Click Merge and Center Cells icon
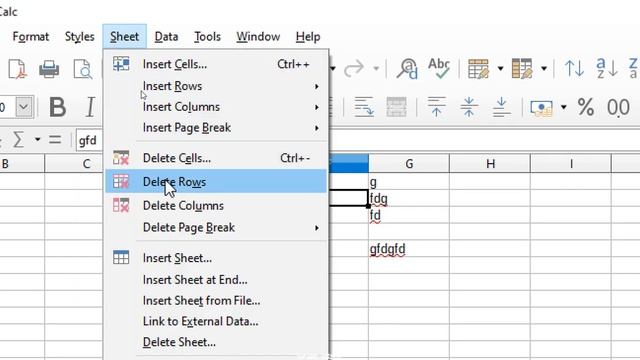The width and height of the screenshot is (640, 360). tap(396, 107)
